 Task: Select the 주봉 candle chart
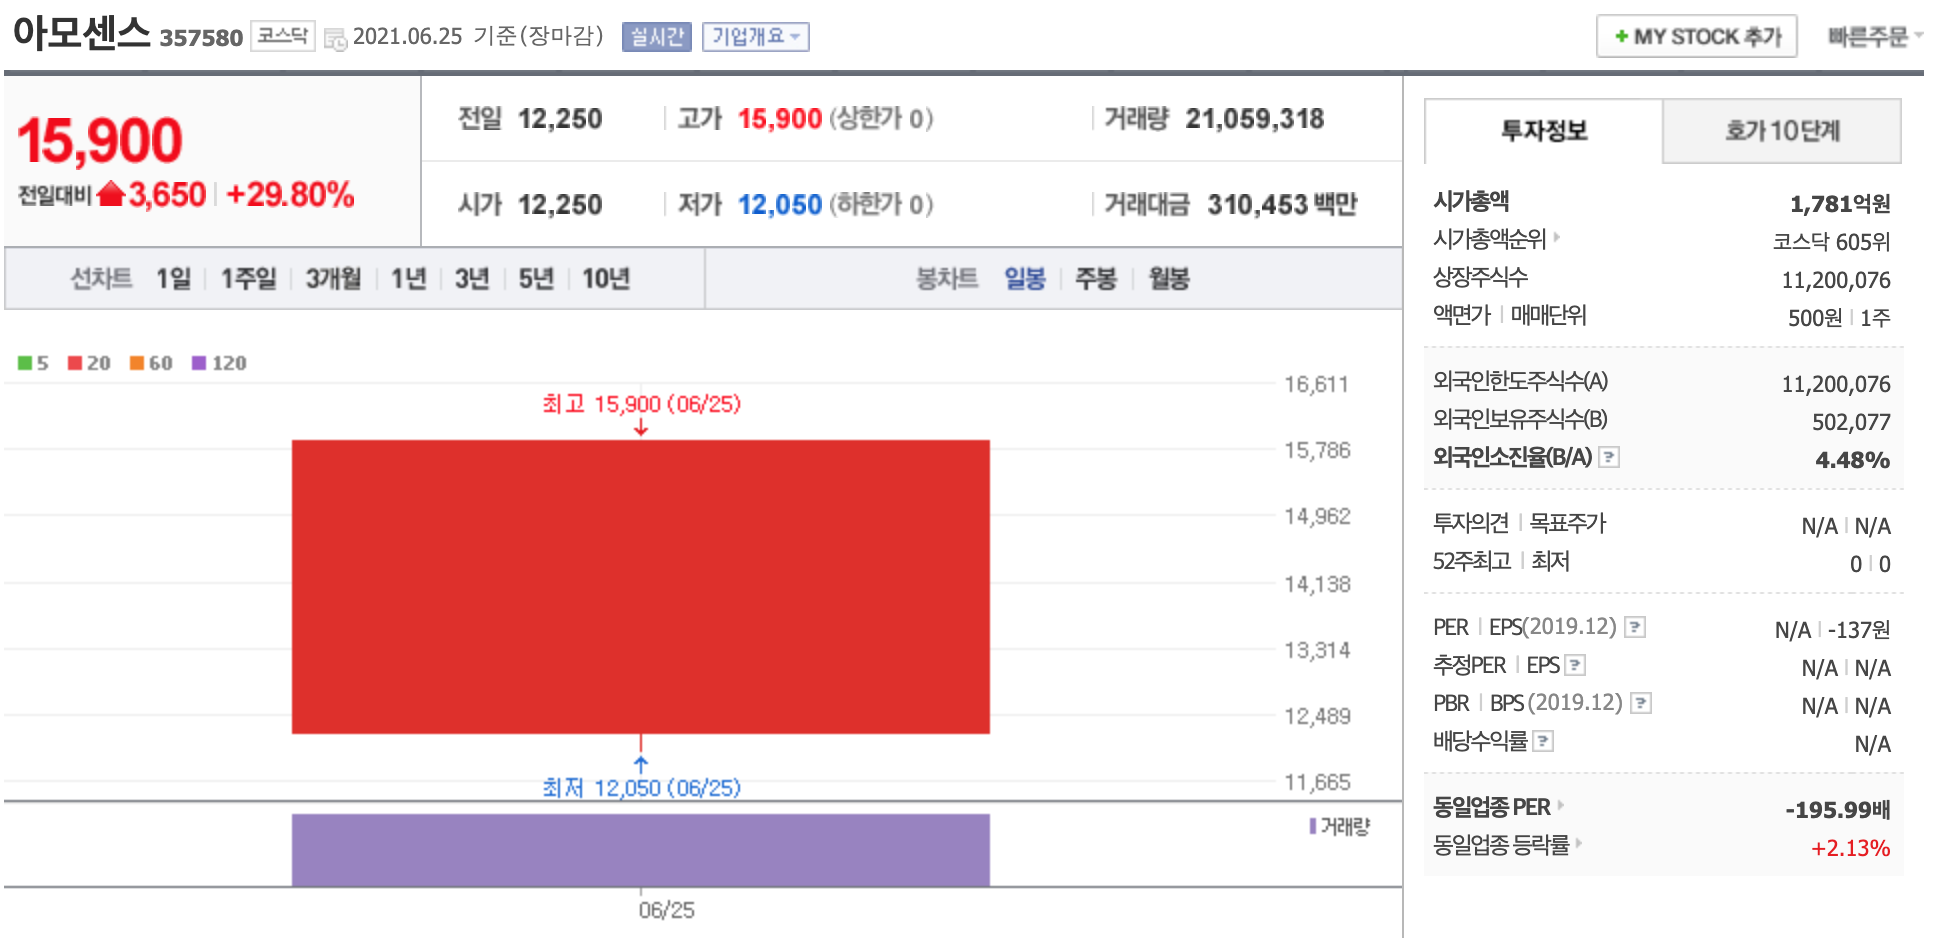[1095, 278]
